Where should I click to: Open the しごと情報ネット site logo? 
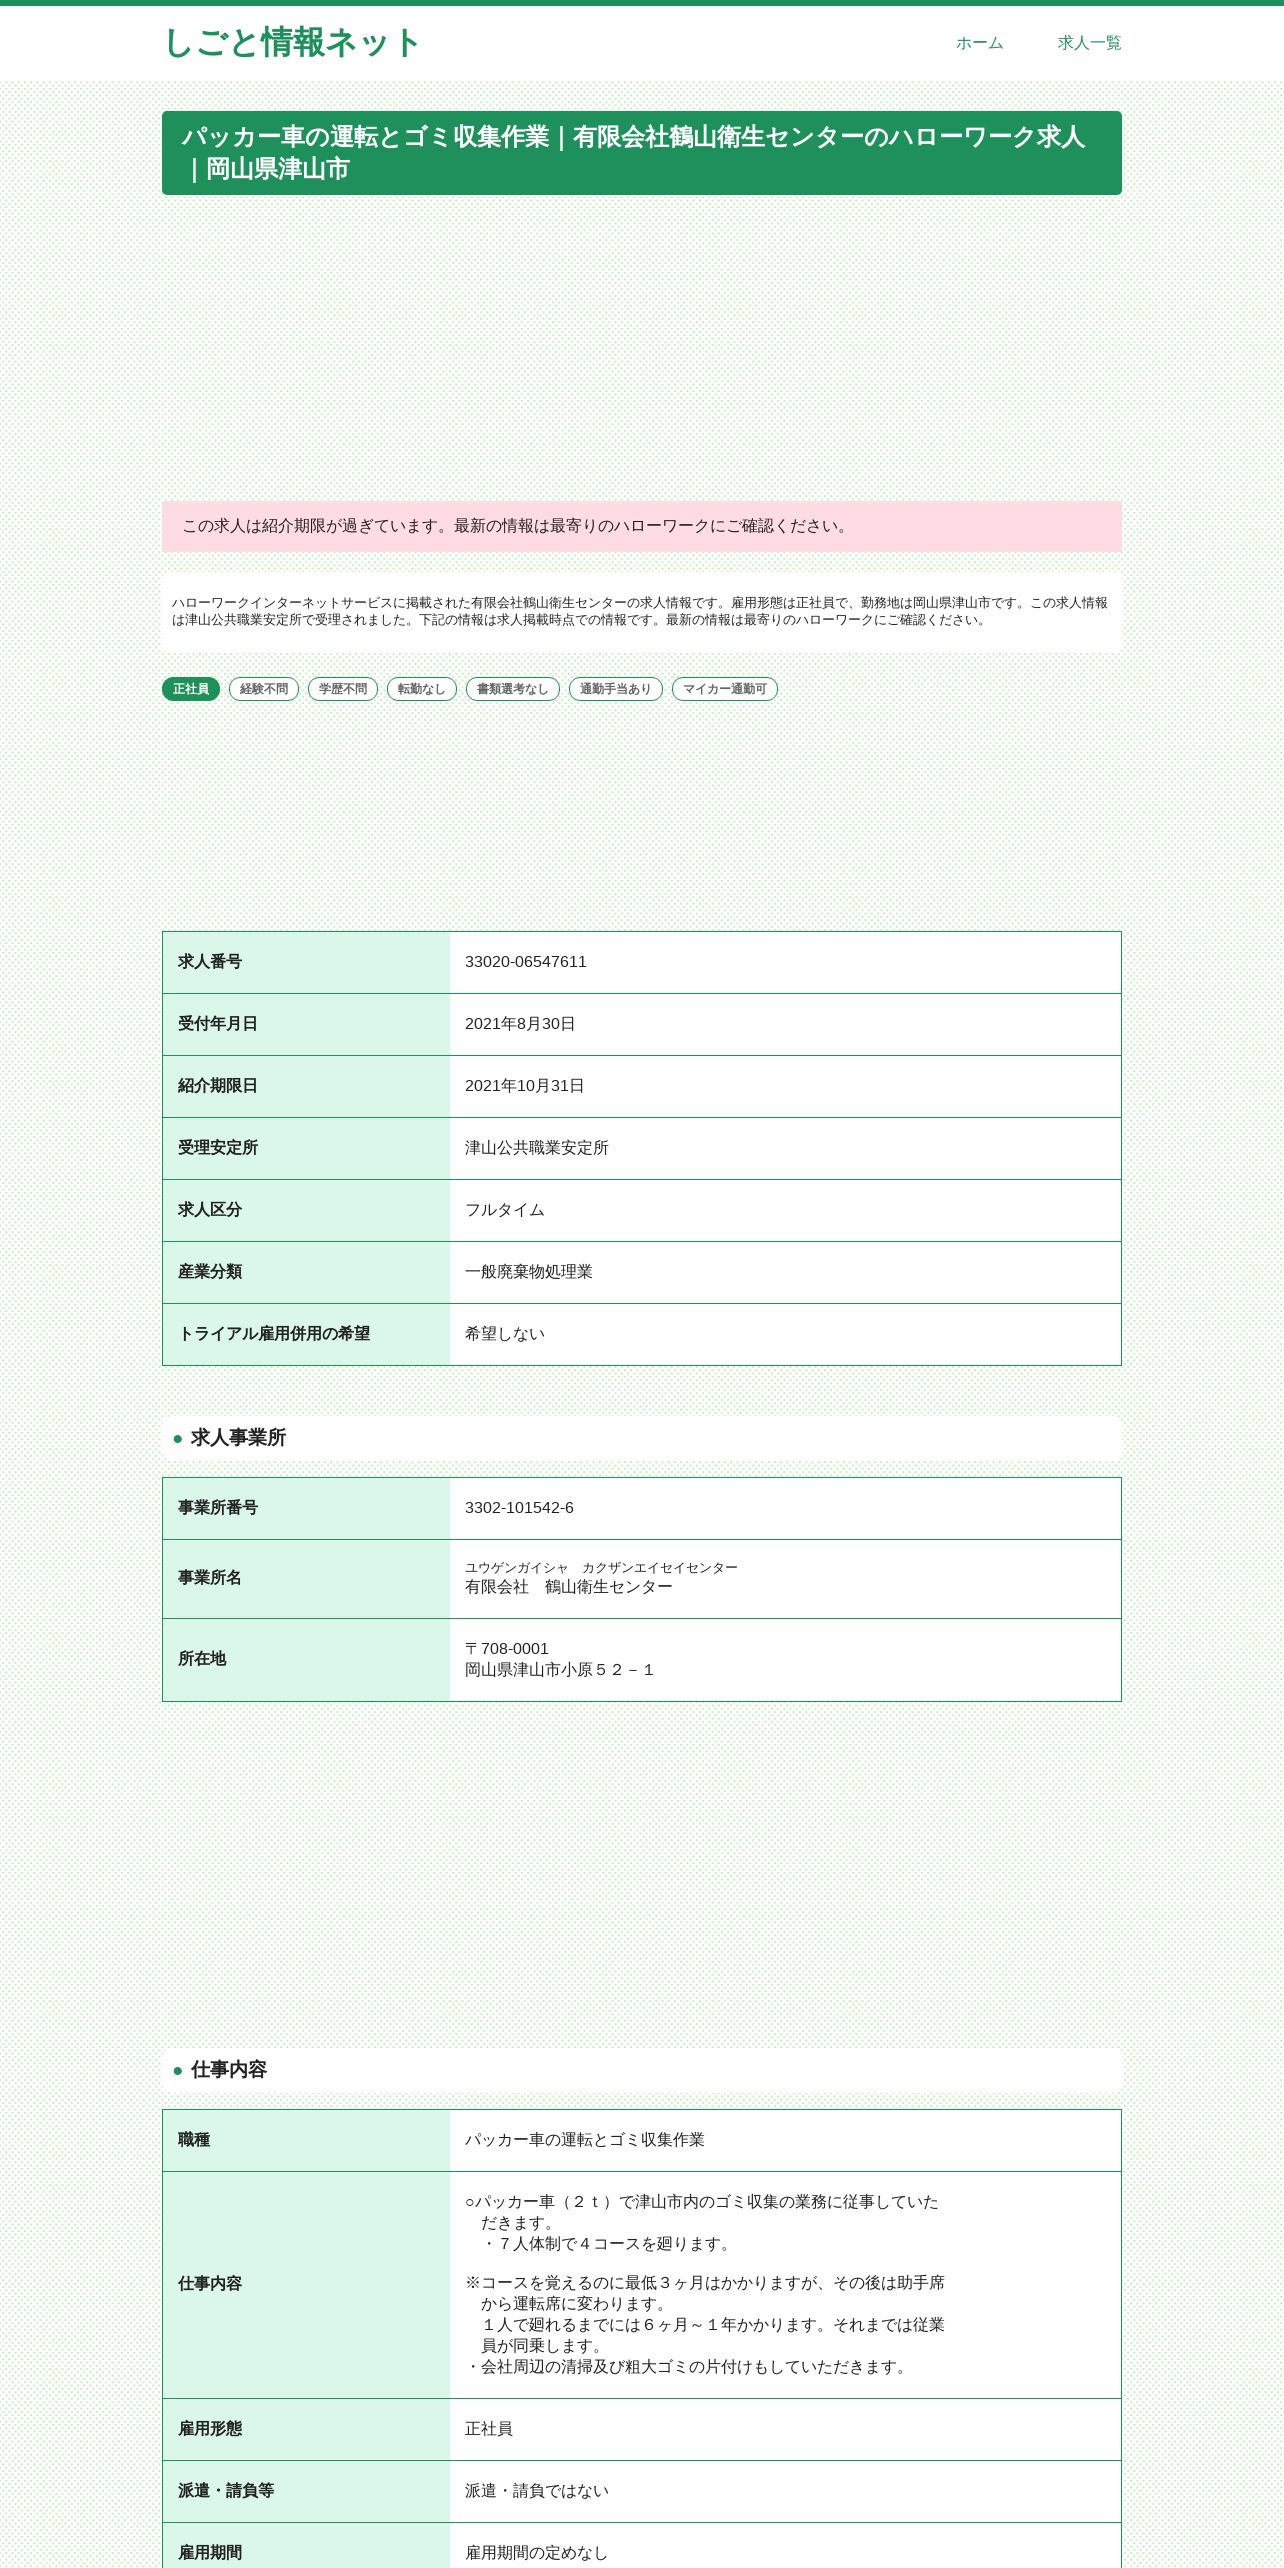click(x=291, y=43)
